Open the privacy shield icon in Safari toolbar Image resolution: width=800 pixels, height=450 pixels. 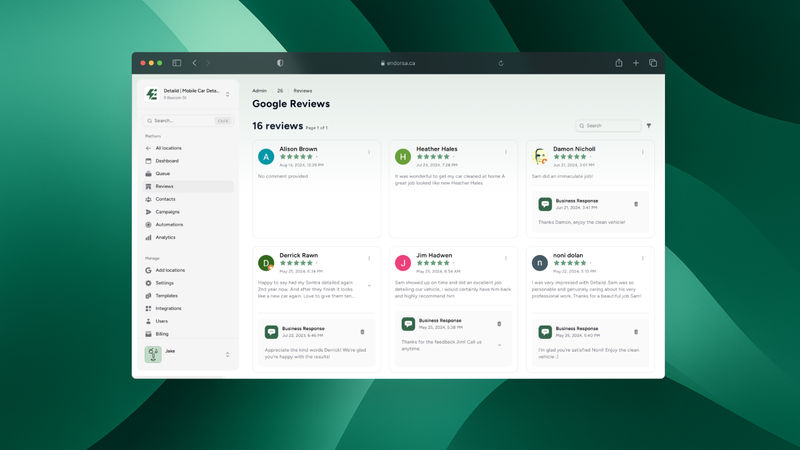point(280,63)
